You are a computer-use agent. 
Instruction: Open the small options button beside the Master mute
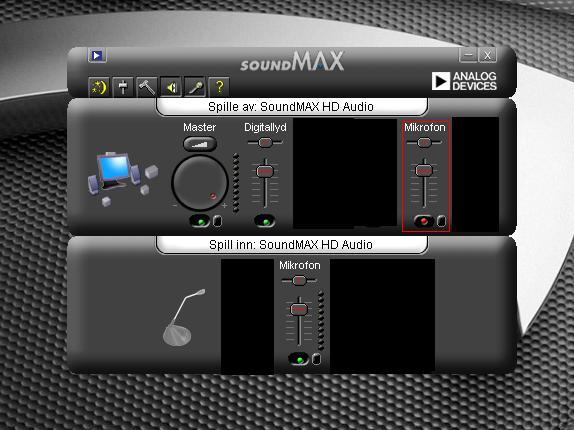coord(217,221)
